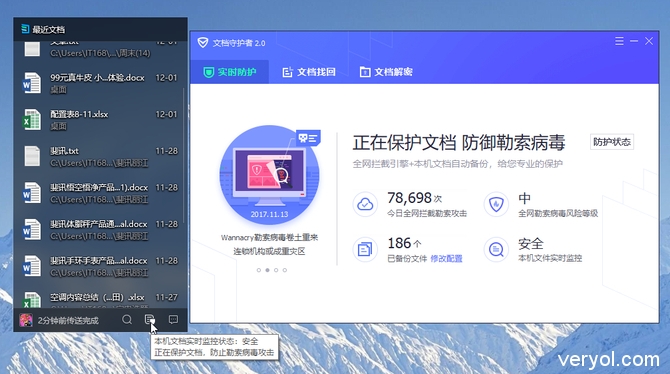Screen dimensions: 670x374
Task: Click the Excel icon of 空调内容总结 file
Action: pyautogui.click(x=32, y=300)
